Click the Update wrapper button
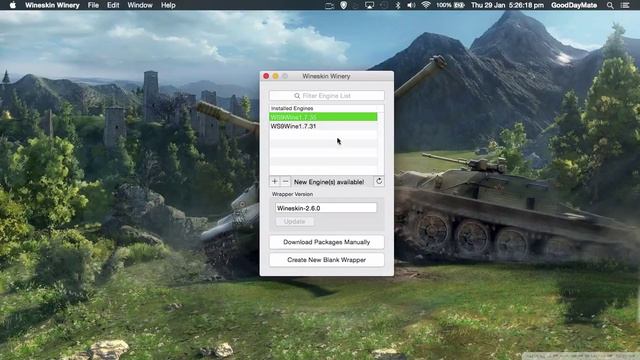Screen dimensions: 640x360 294,221
